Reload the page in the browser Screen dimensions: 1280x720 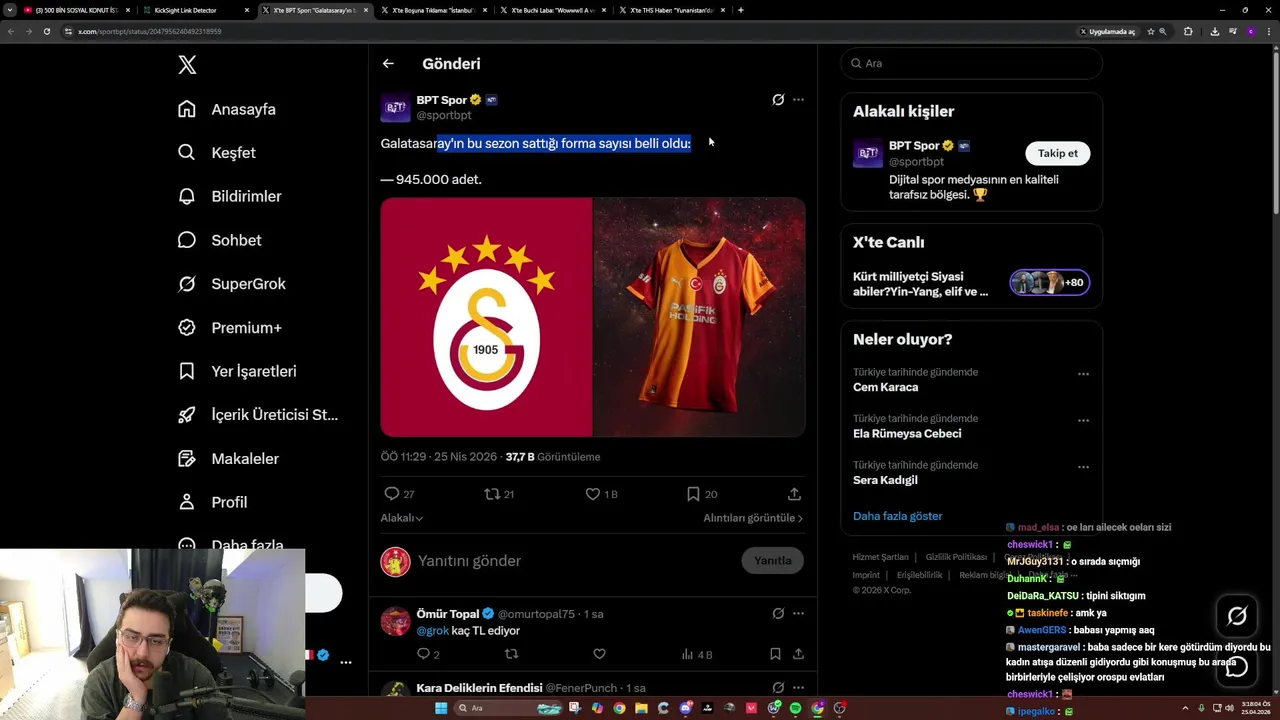(x=46, y=31)
